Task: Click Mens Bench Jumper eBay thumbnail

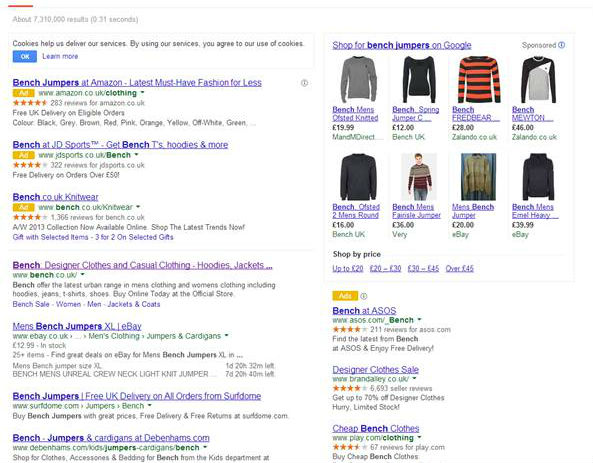Action: (478, 177)
